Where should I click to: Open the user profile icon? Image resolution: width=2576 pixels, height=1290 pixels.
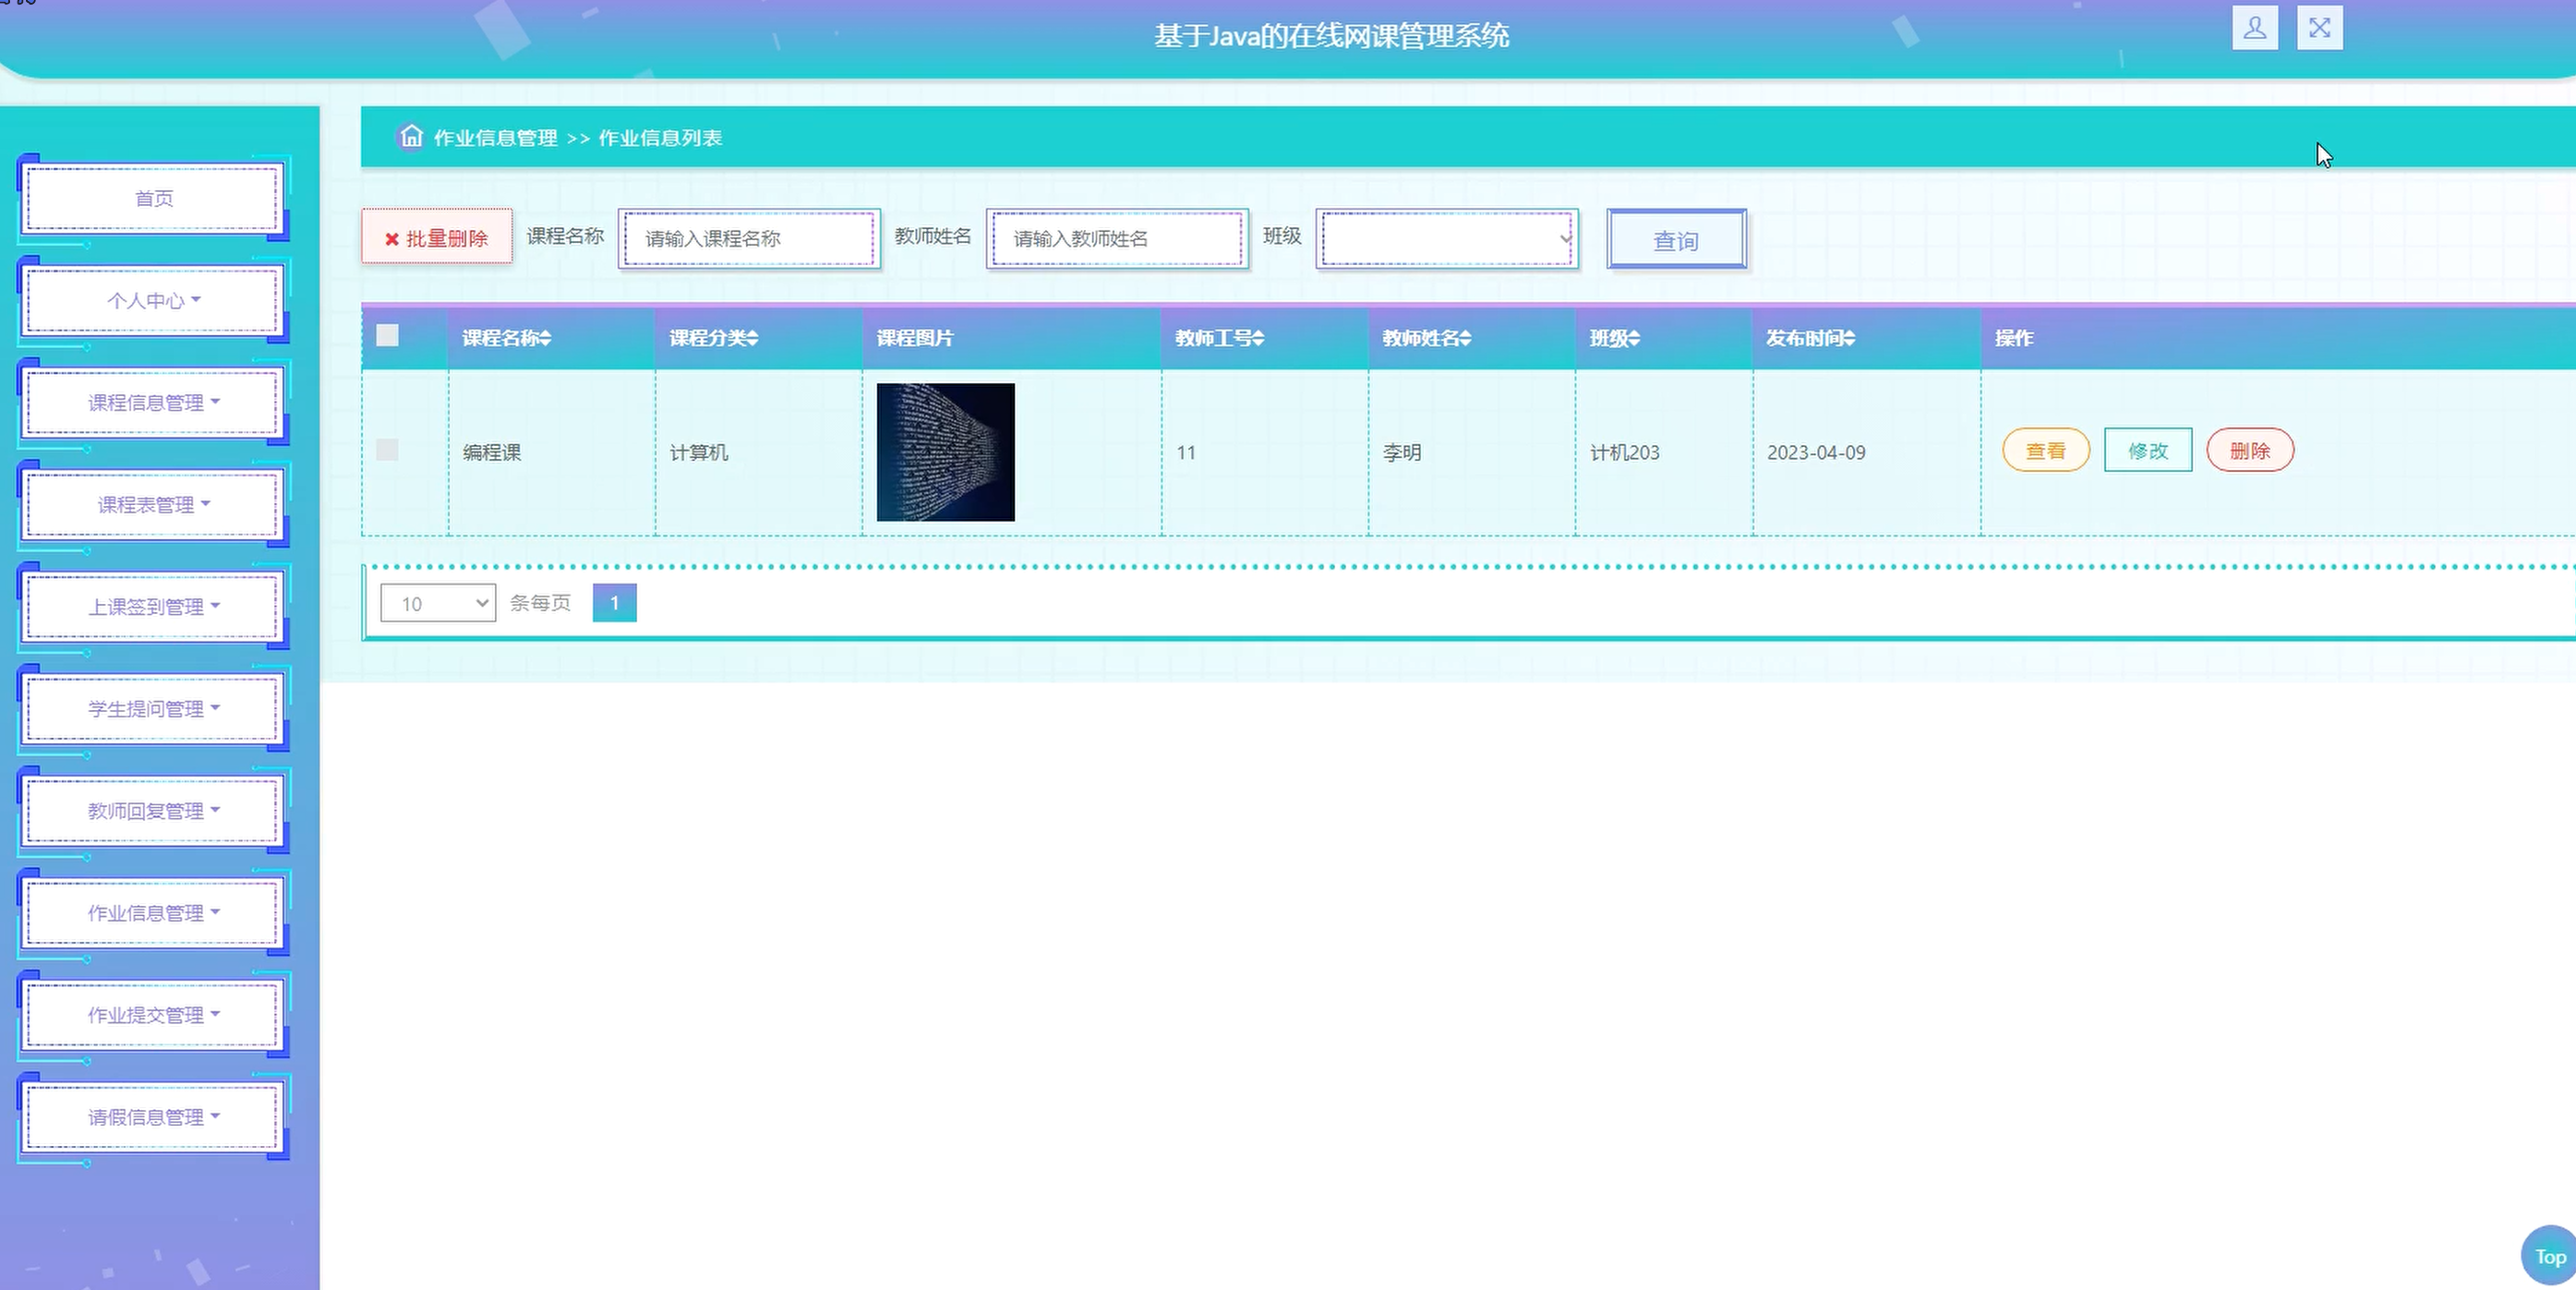pyautogui.click(x=2255, y=28)
